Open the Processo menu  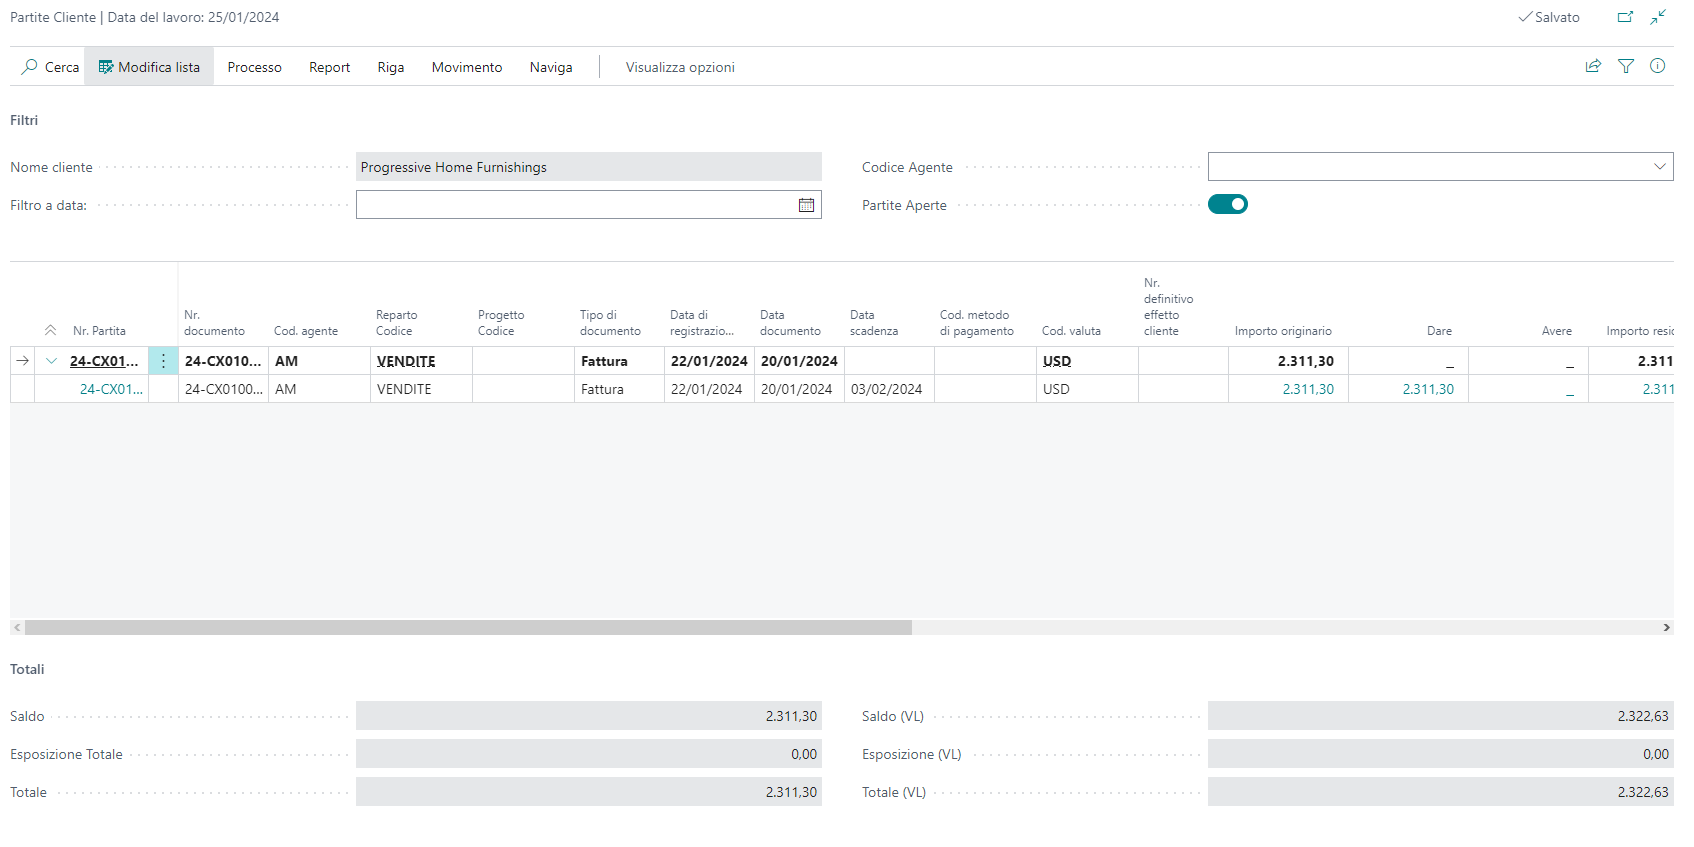pos(254,67)
